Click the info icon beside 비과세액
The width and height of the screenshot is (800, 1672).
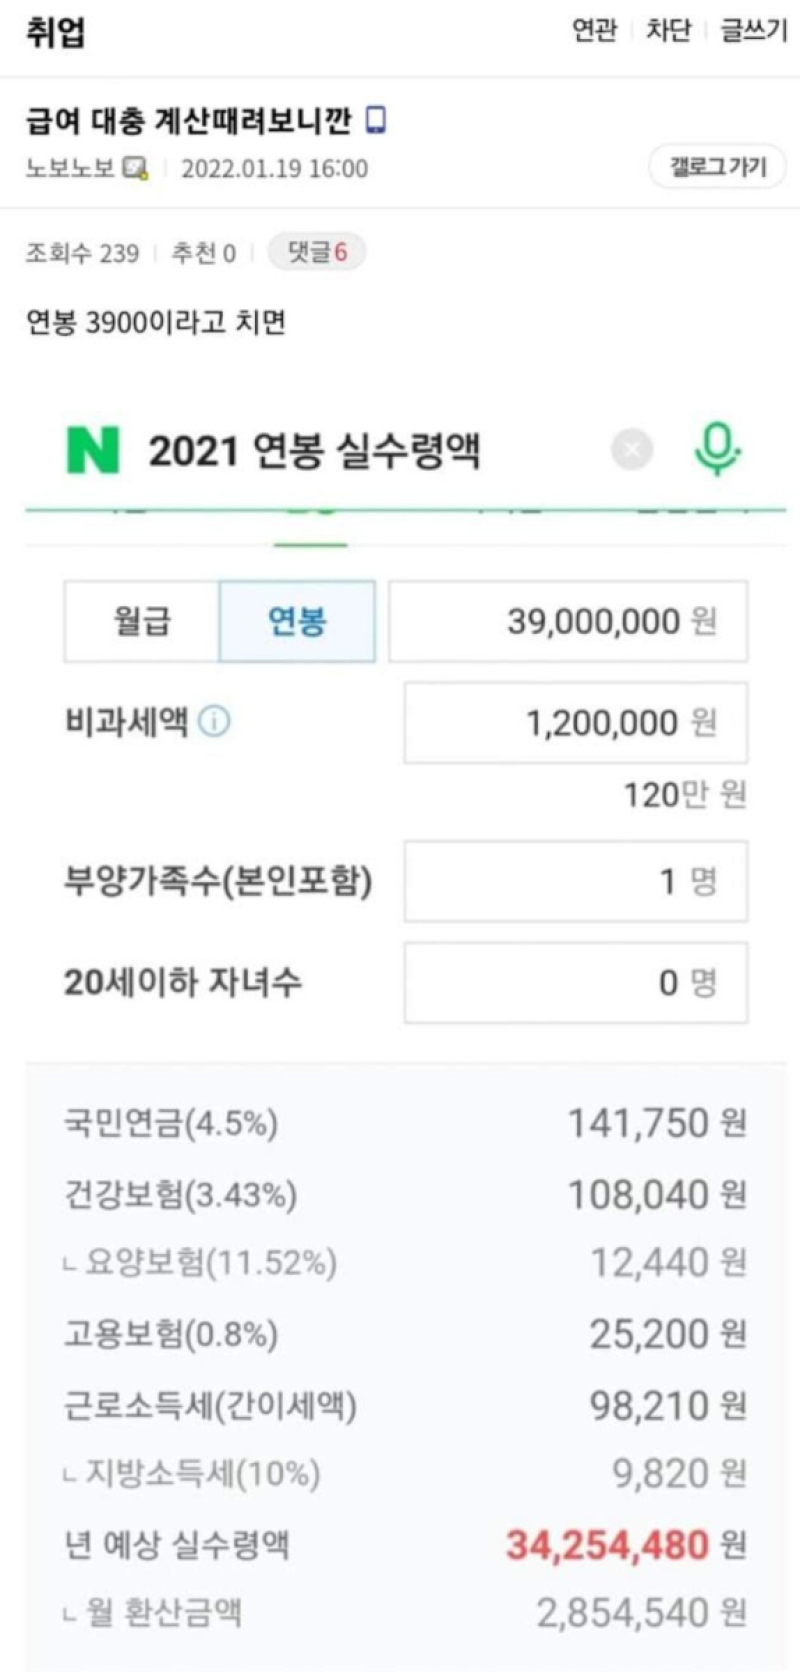coord(214,721)
